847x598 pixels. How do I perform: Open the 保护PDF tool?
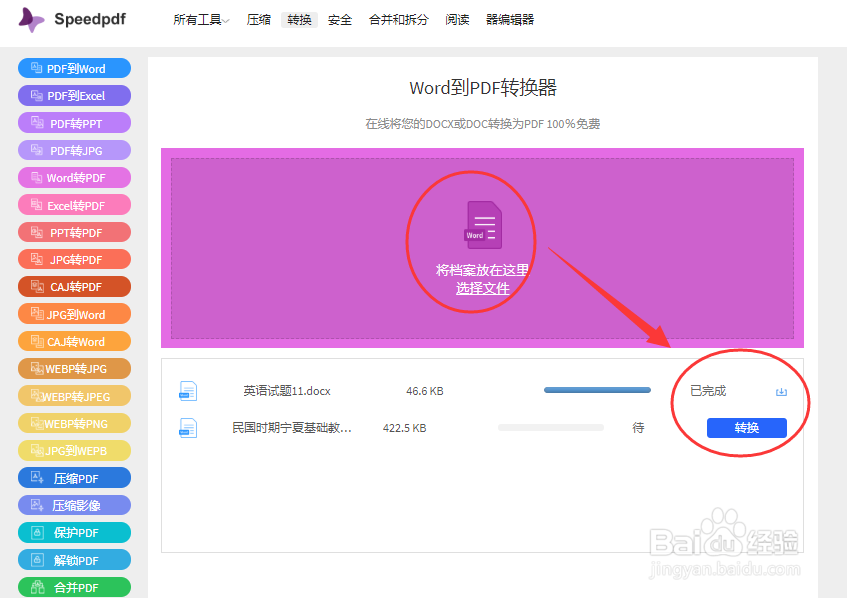coord(74,532)
